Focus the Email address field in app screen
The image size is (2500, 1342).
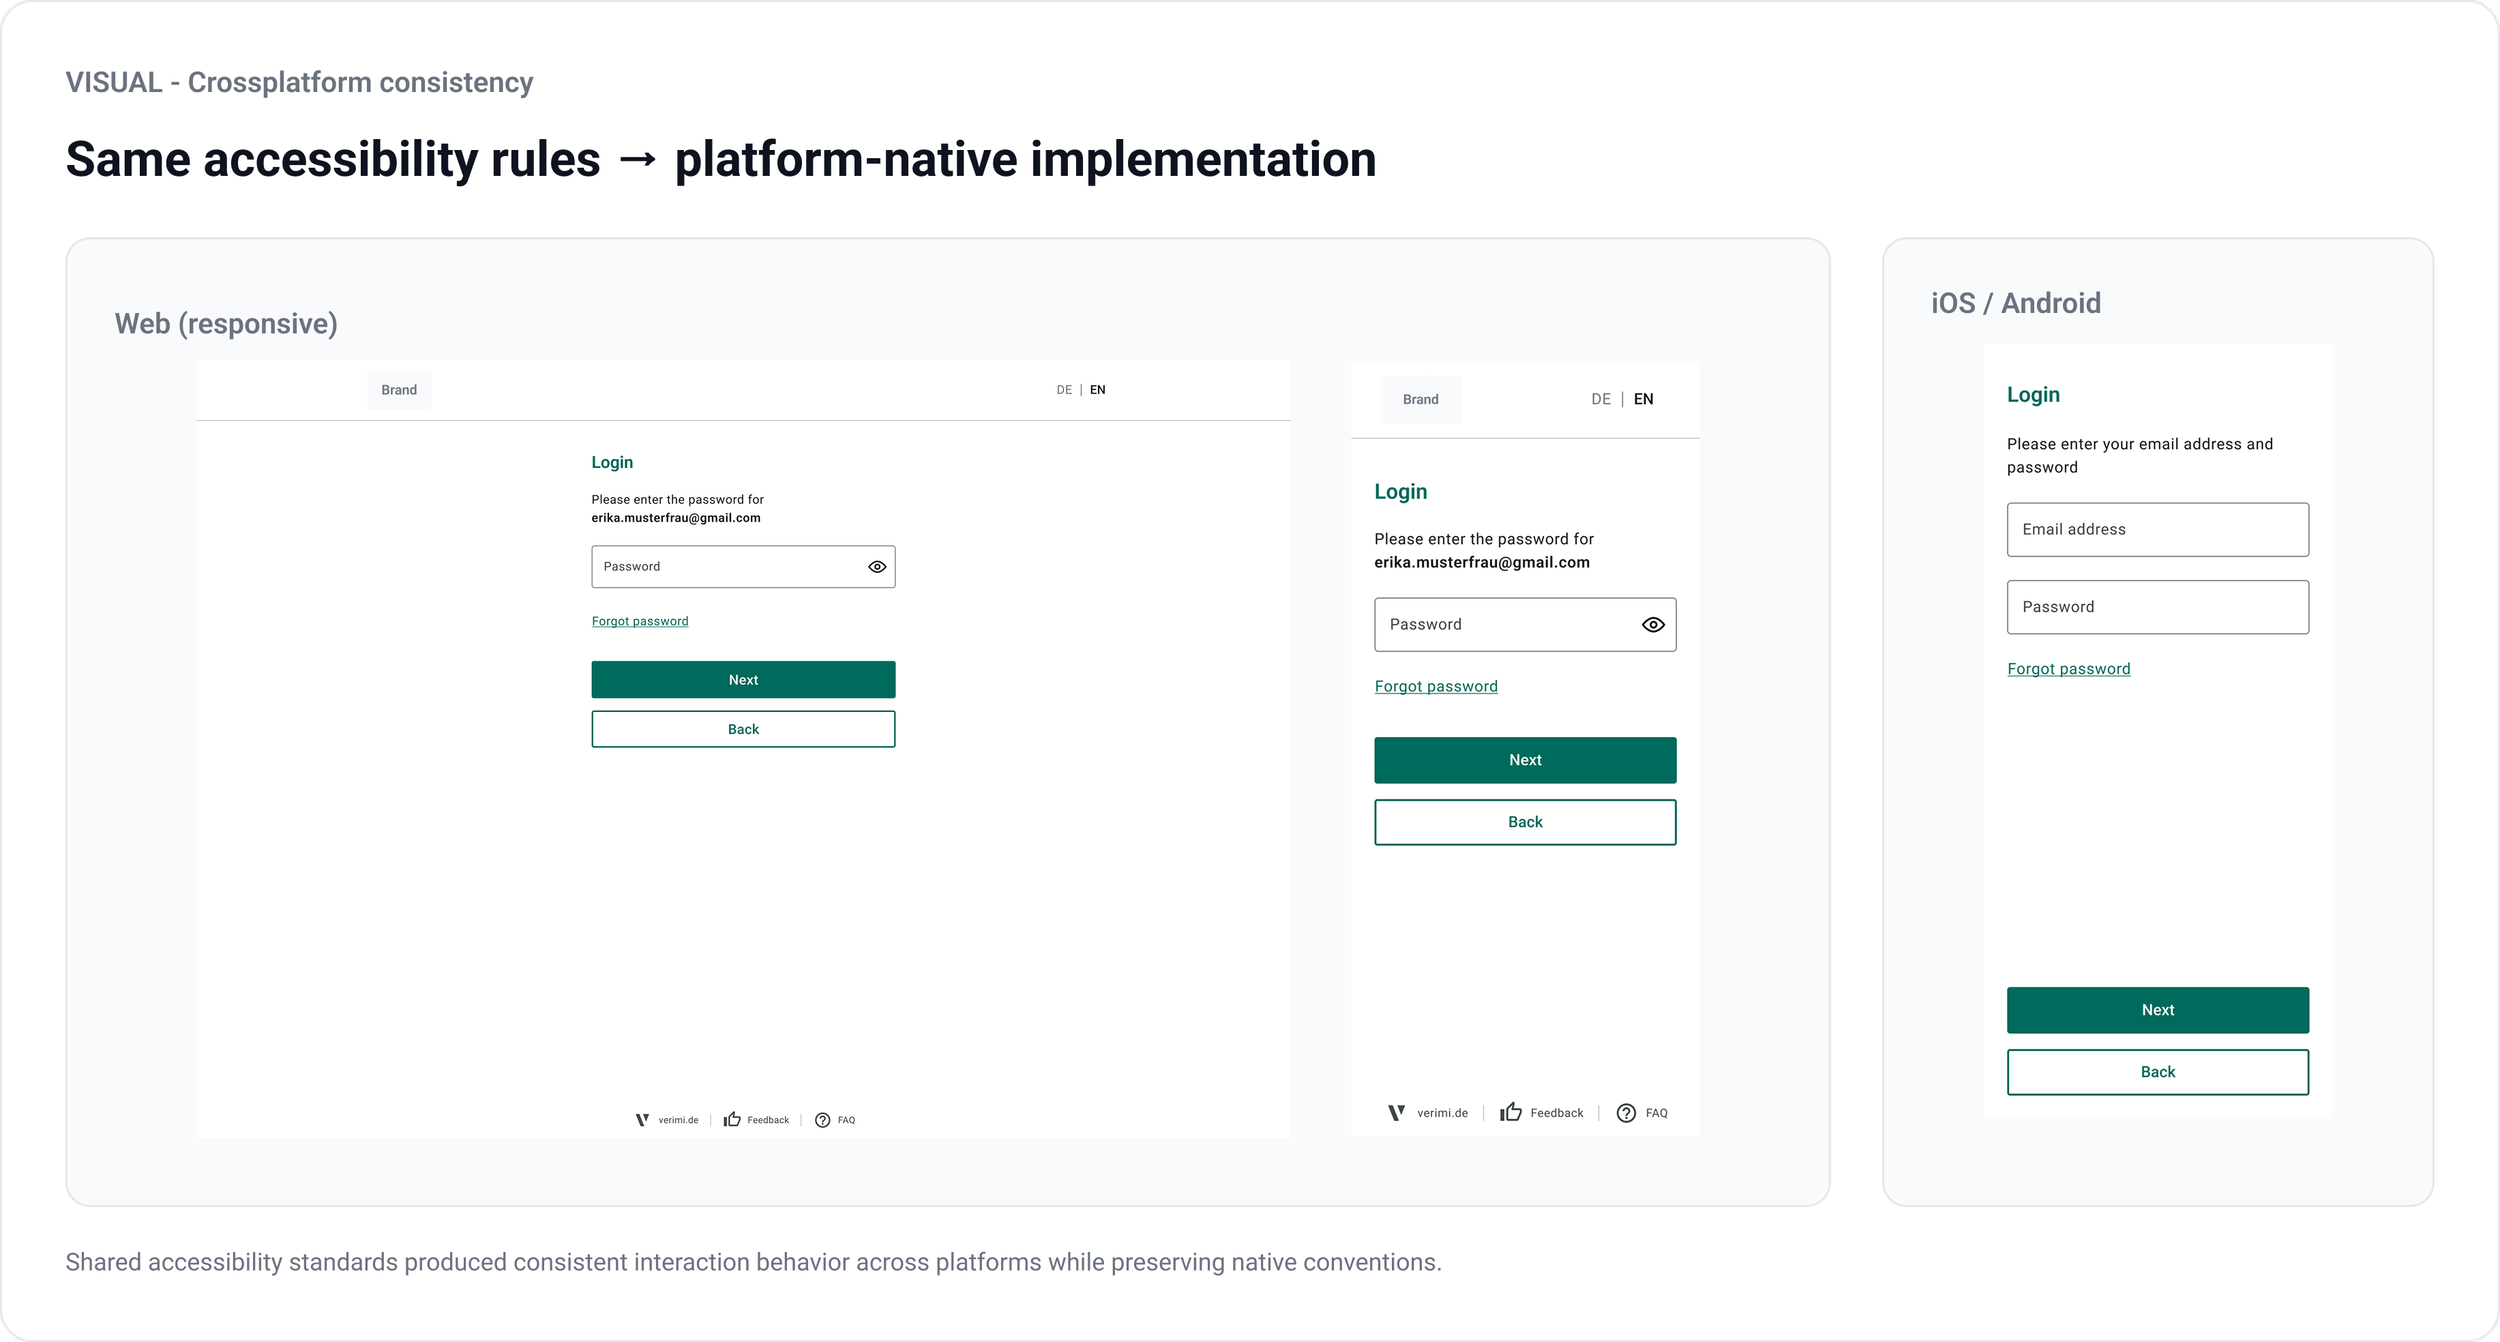[2157, 529]
